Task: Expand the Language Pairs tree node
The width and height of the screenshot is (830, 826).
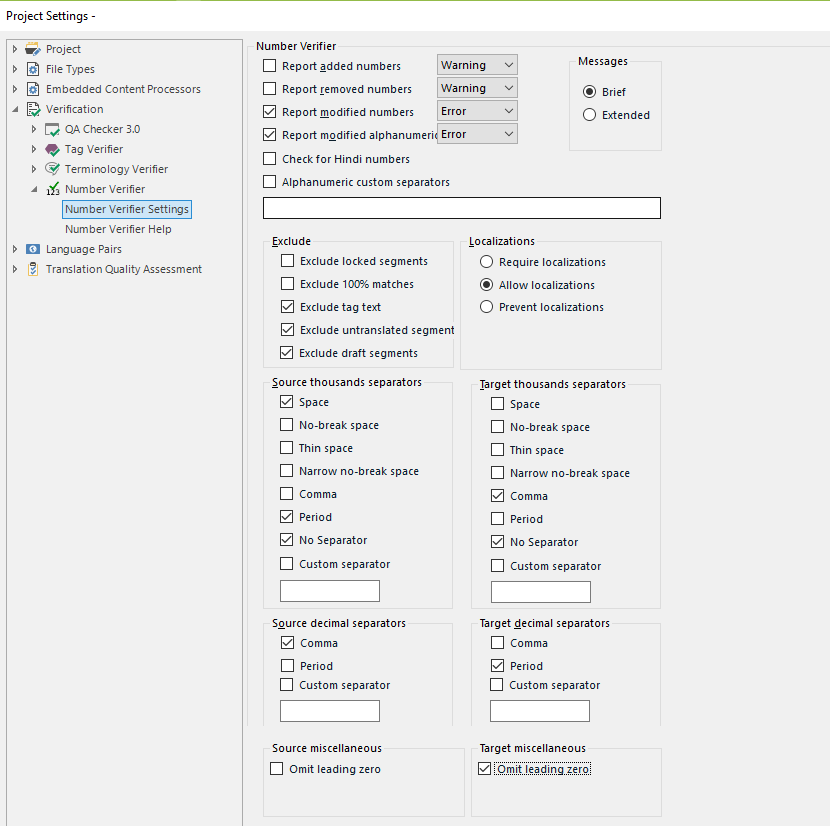Action: click(x=15, y=249)
